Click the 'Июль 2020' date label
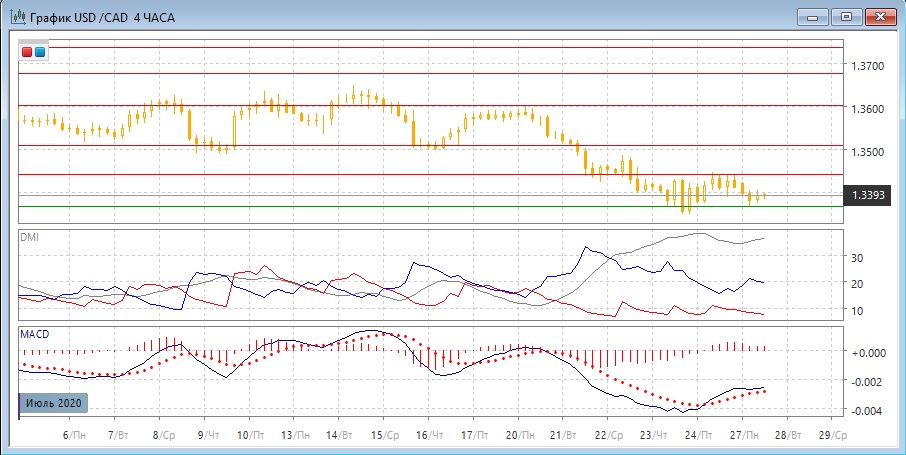The height and width of the screenshot is (455, 906). tap(54, 402)
